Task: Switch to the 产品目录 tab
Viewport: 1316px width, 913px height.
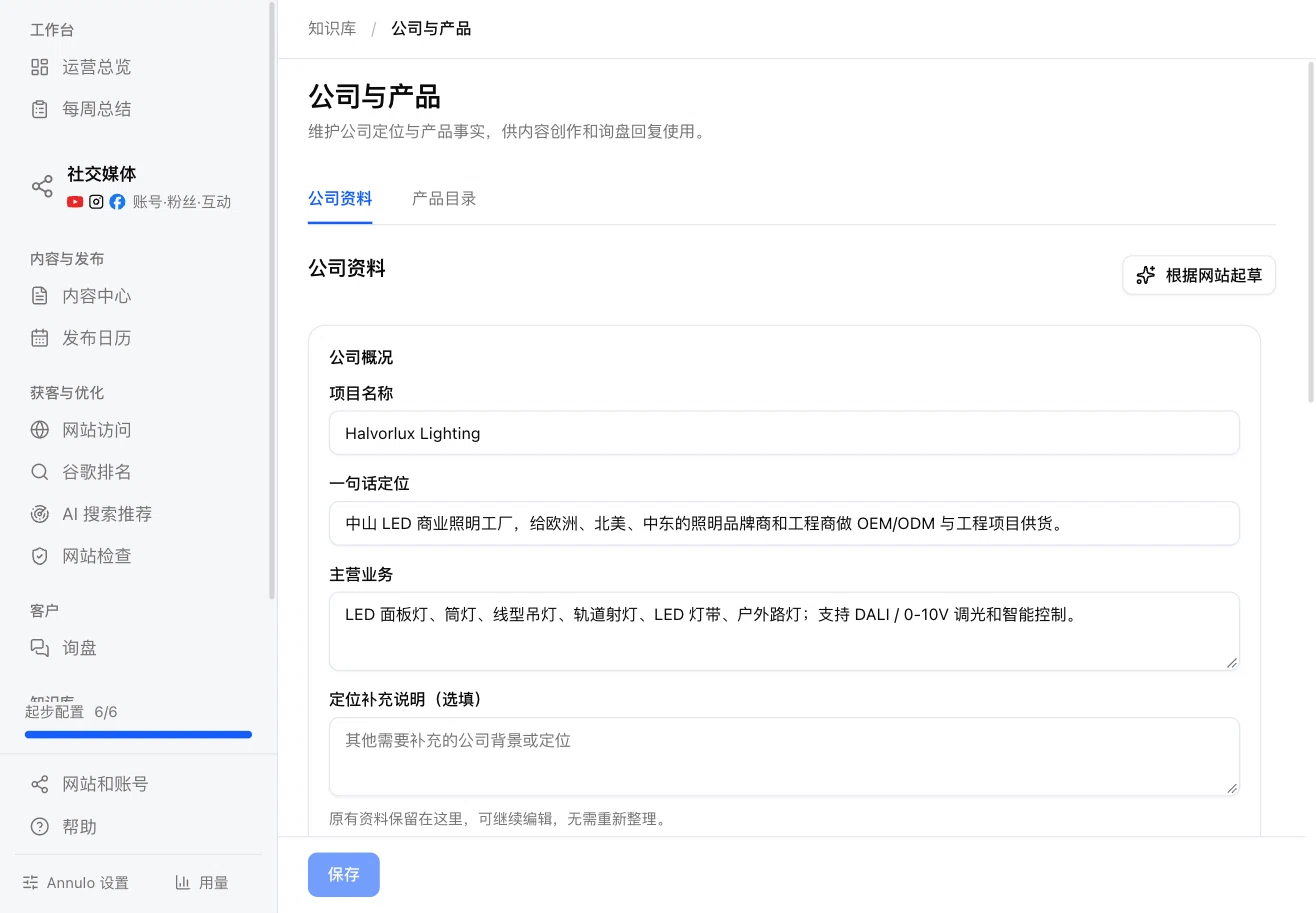Action: pyautogui.click(x=444, y=198)
